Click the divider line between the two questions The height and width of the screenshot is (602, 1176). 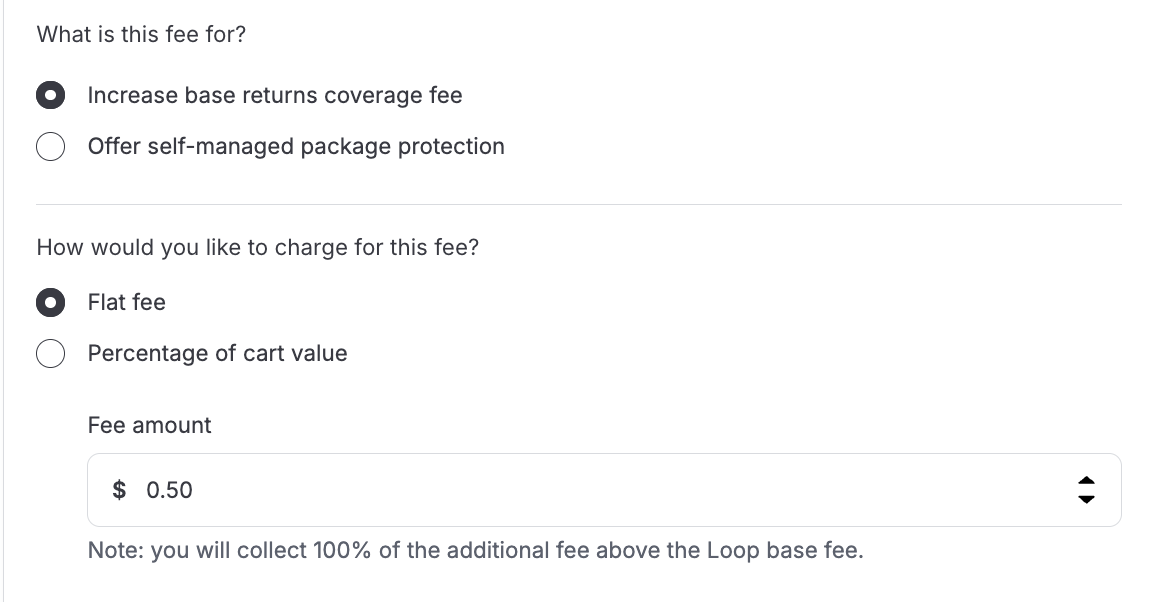tap(578, 205)
